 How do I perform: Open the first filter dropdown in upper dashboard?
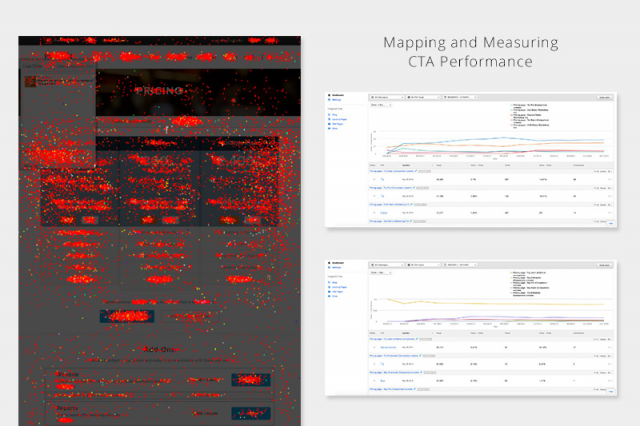tap(385, 97)
